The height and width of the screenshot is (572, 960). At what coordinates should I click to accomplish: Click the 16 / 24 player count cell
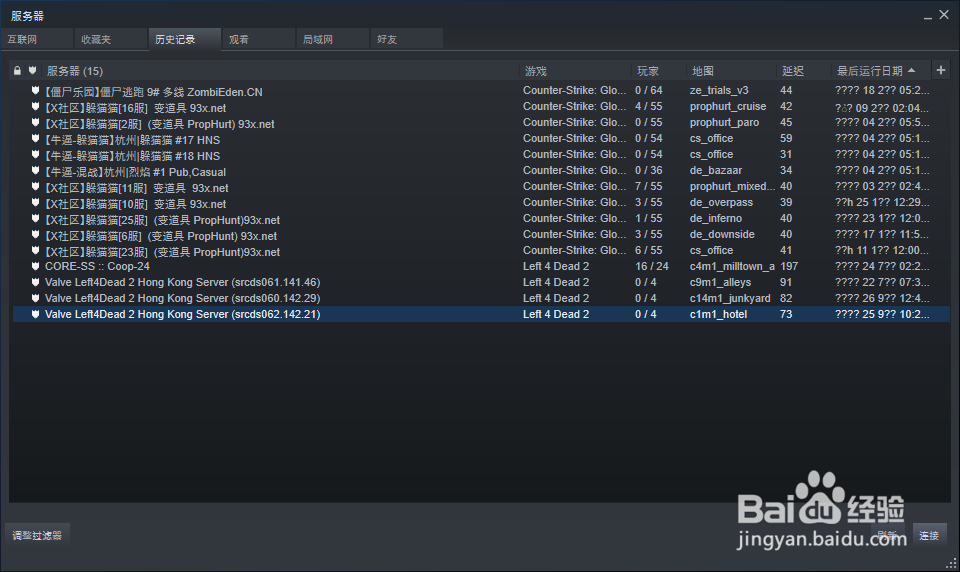coord(652,266)
